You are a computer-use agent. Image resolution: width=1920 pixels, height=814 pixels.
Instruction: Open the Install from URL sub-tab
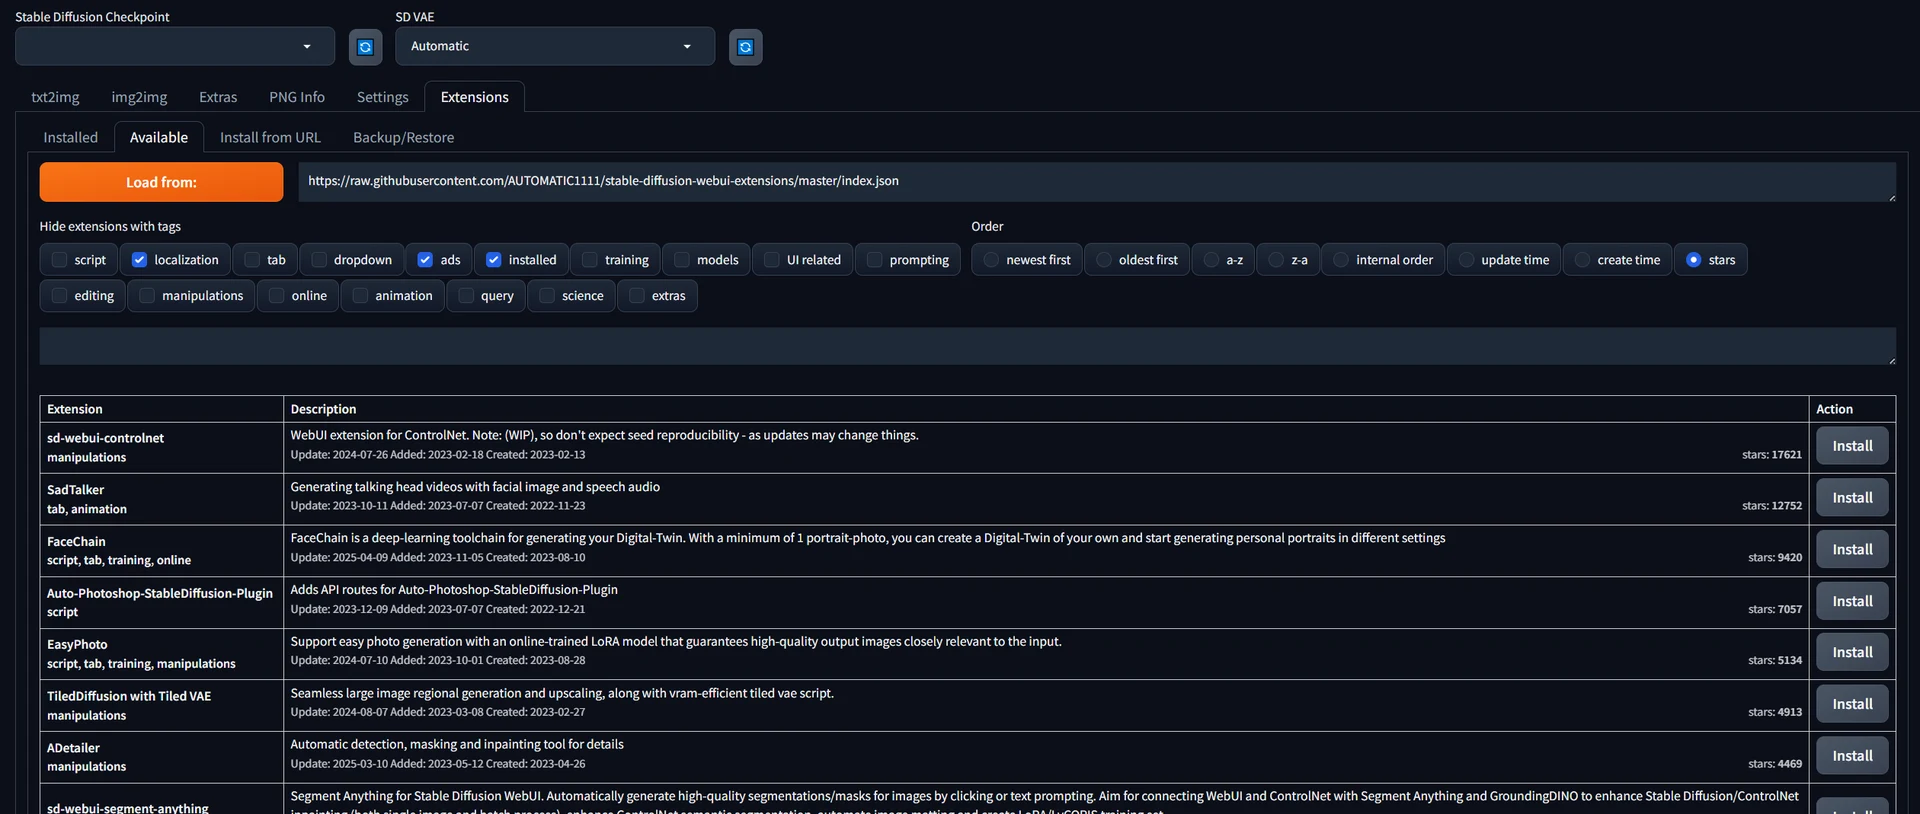point(270,137)
